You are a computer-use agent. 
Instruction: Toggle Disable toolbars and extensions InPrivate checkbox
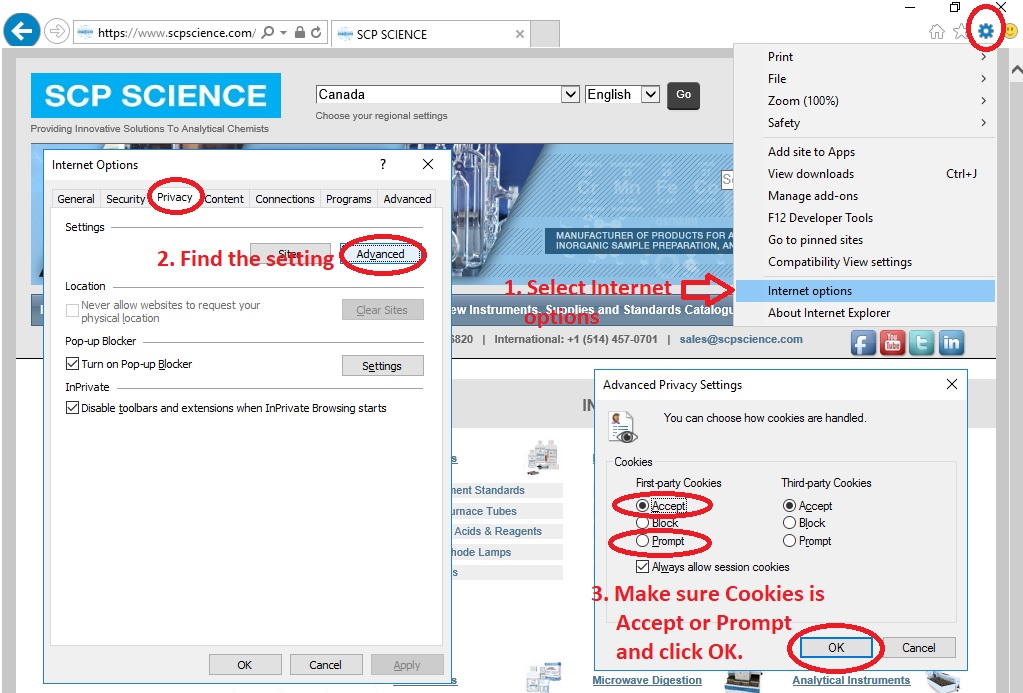click(x=72, y=408)
